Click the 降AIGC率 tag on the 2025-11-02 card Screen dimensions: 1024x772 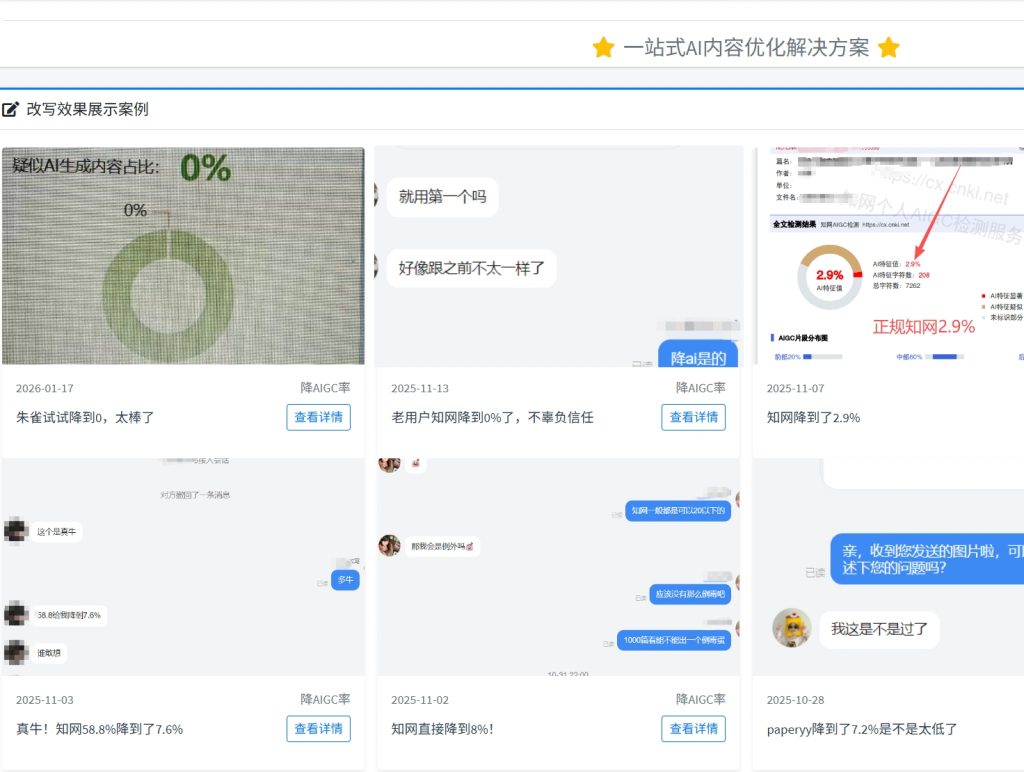(x=700, y=700)
